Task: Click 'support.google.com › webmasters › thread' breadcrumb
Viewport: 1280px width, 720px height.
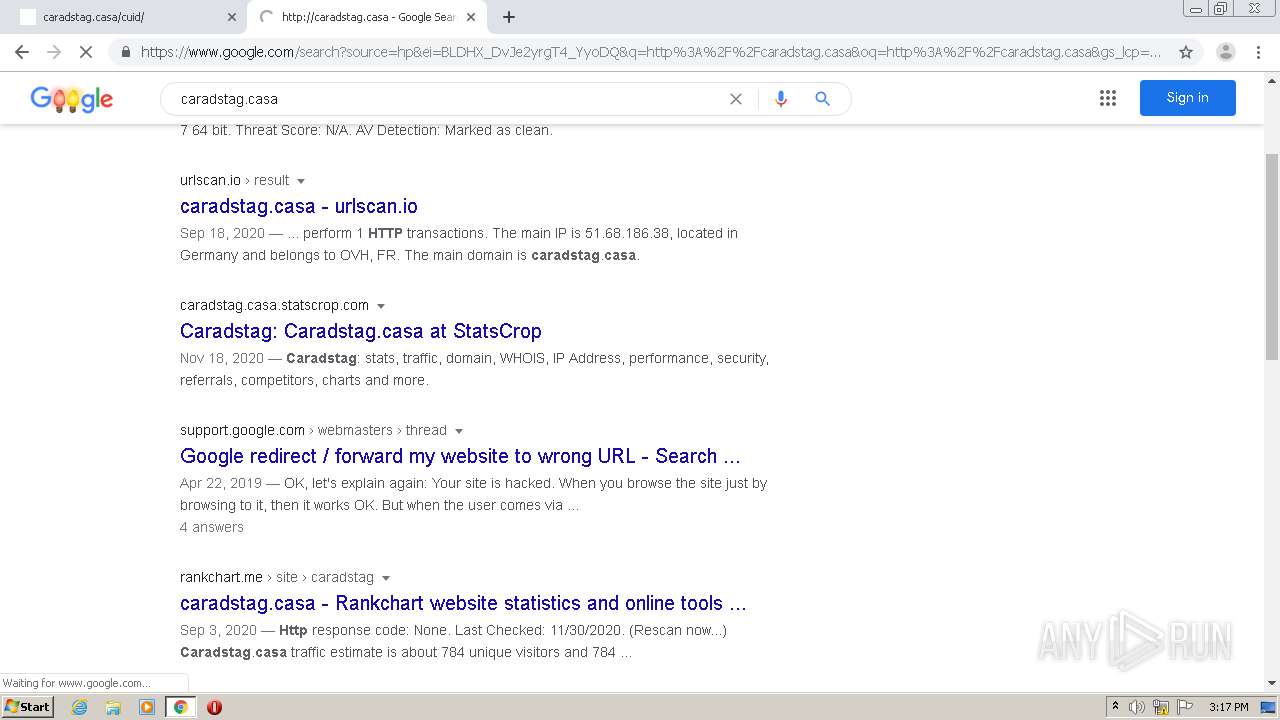Action: click(313, 430)
